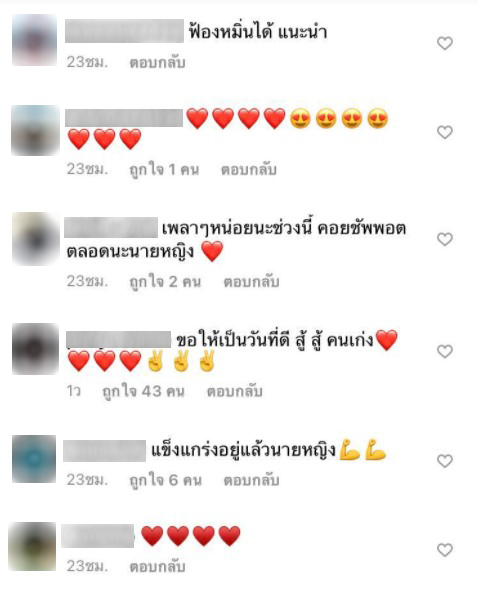Show the ถูกใจ 6 คน likes list
The image size is (478, 600).
[x=165, y=481]
